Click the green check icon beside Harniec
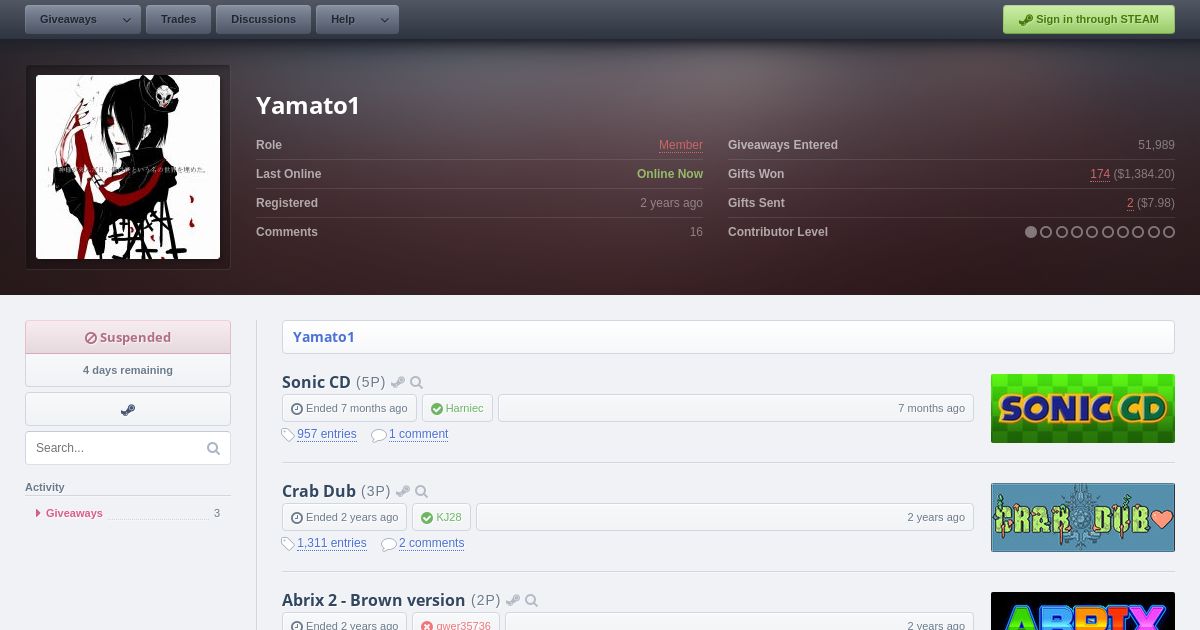 pos(437,409)
